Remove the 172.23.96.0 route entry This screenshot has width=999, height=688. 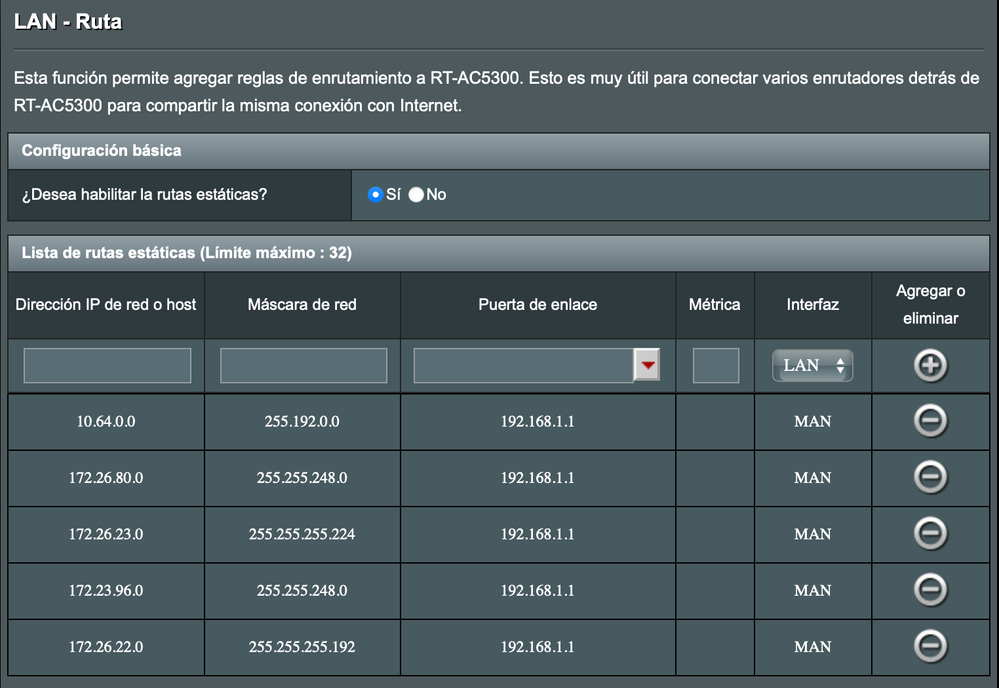(x=930, y=590)
